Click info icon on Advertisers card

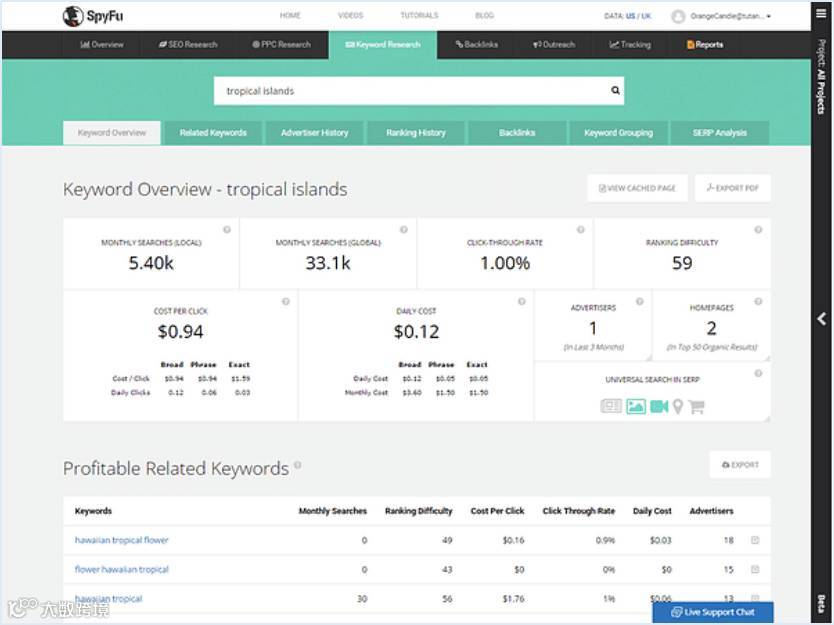[x=640, y=302]
